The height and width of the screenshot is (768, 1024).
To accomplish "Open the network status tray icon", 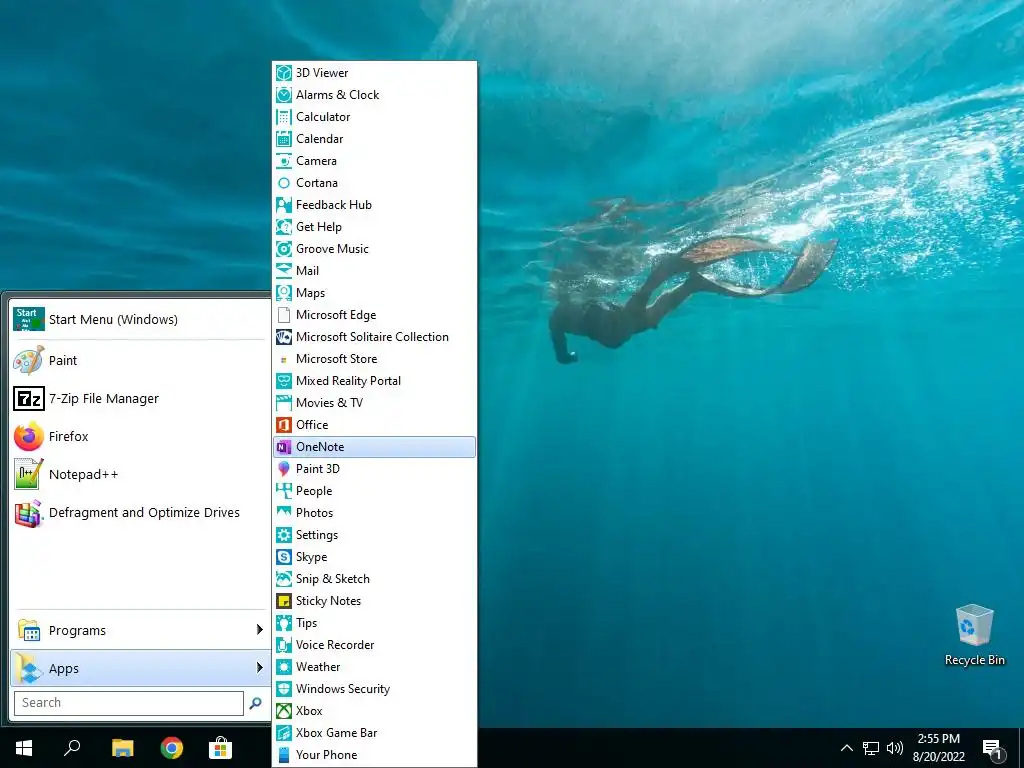I will 871,748.
